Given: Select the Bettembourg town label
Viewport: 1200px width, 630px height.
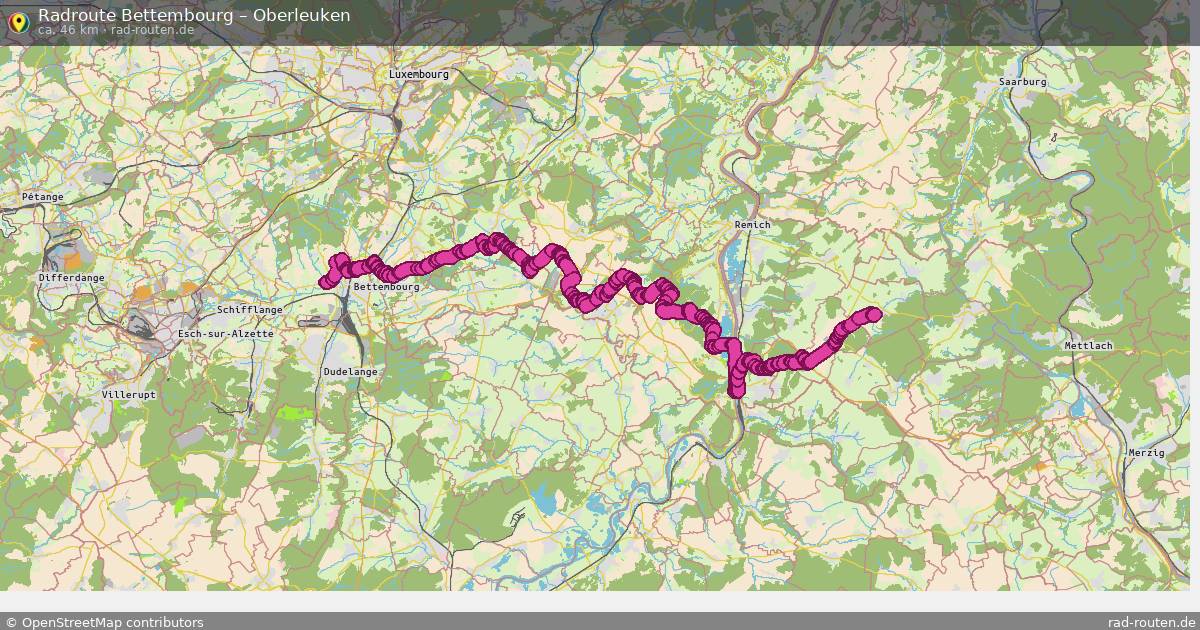Looking at the screenshot, I should pyautogui.click(x=386, y=286).
